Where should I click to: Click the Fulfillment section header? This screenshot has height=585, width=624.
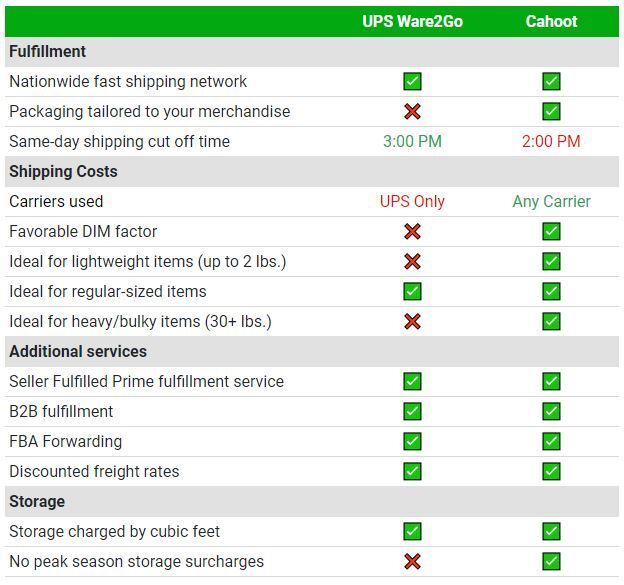48,51
